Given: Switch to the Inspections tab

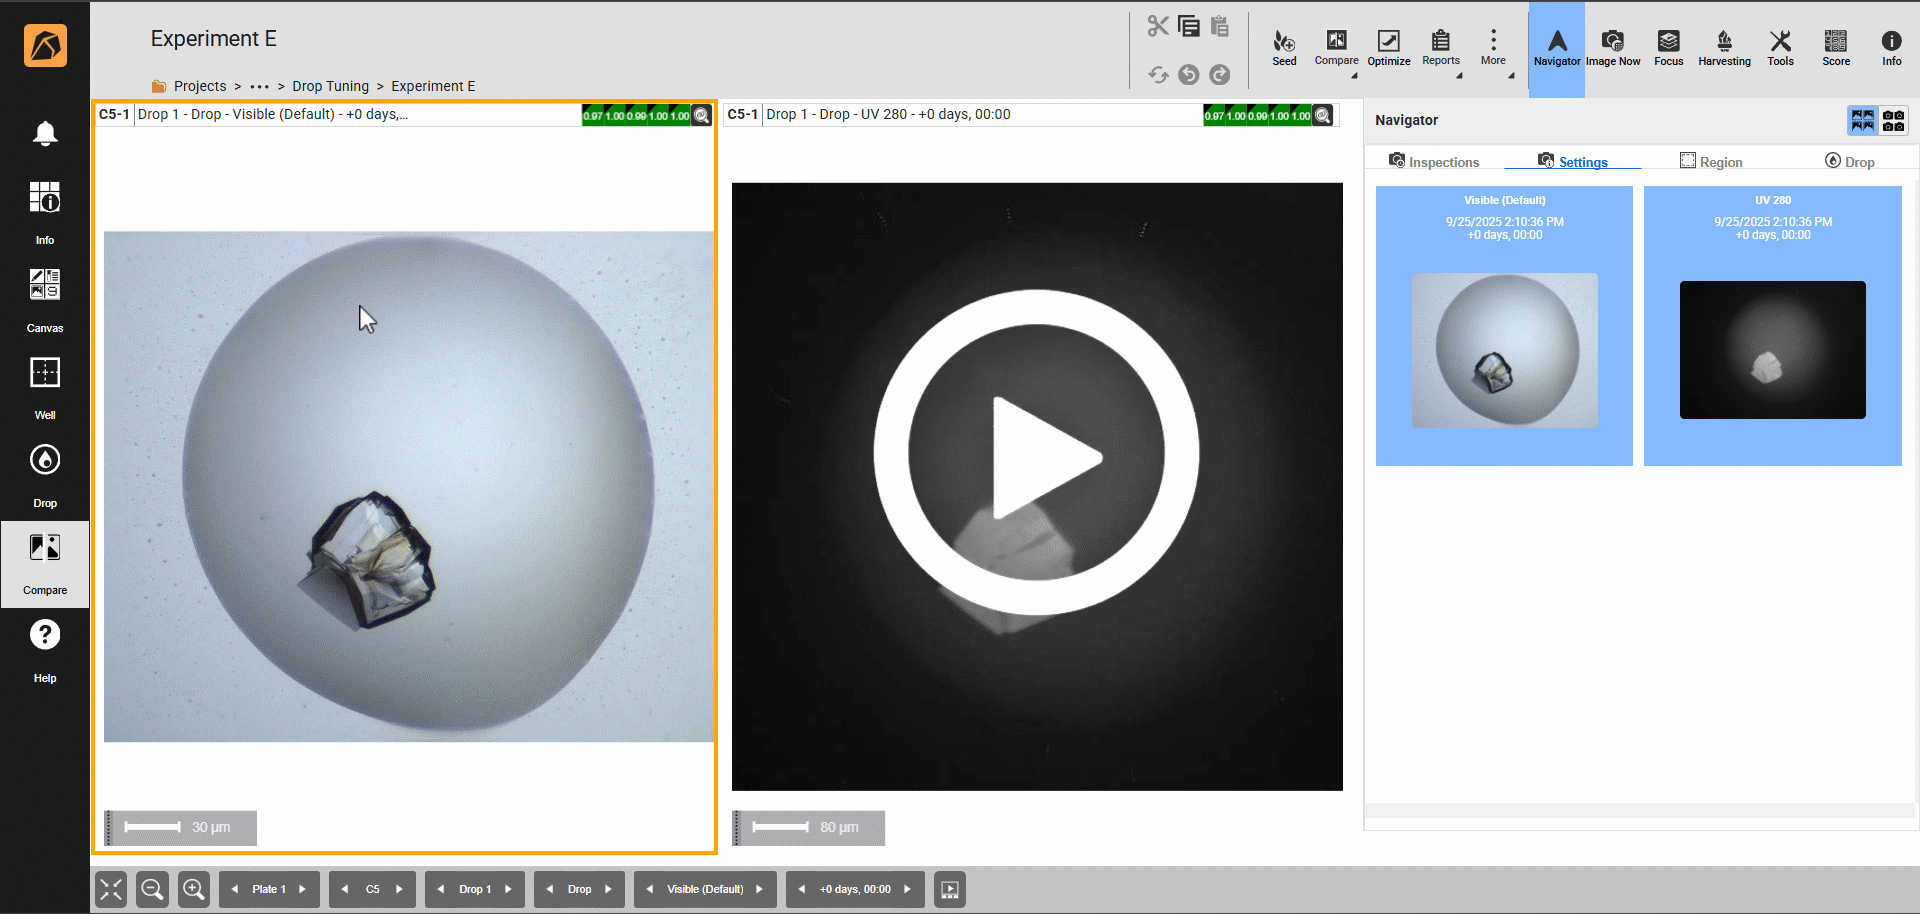Looking at the screenshot, I should pyautogui.click(x=1434, y=162).
